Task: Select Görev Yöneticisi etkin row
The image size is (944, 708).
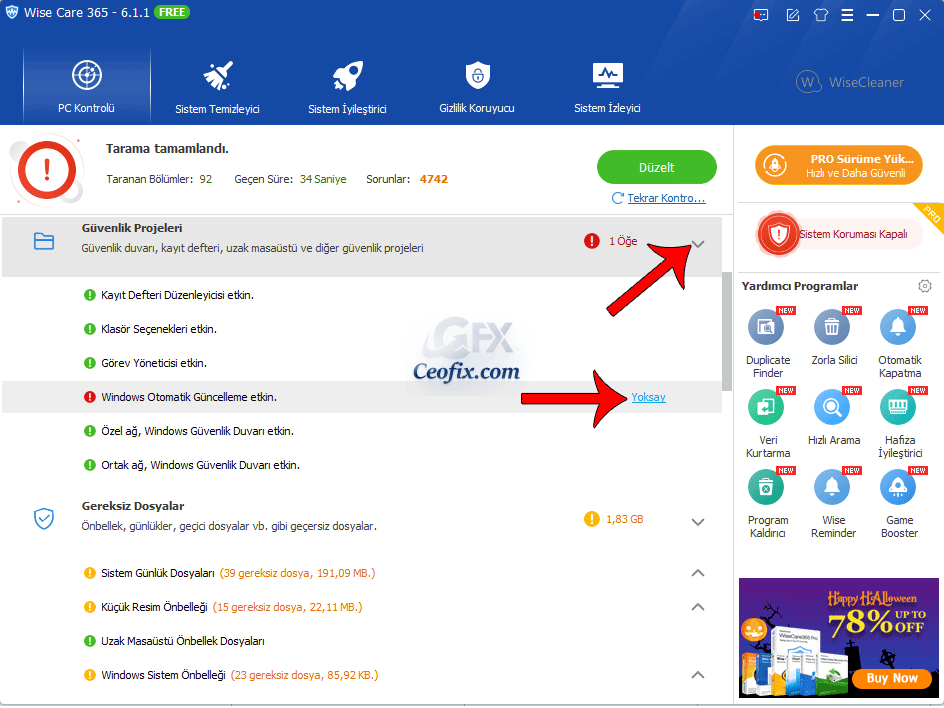Action: (x=362, y=363)
